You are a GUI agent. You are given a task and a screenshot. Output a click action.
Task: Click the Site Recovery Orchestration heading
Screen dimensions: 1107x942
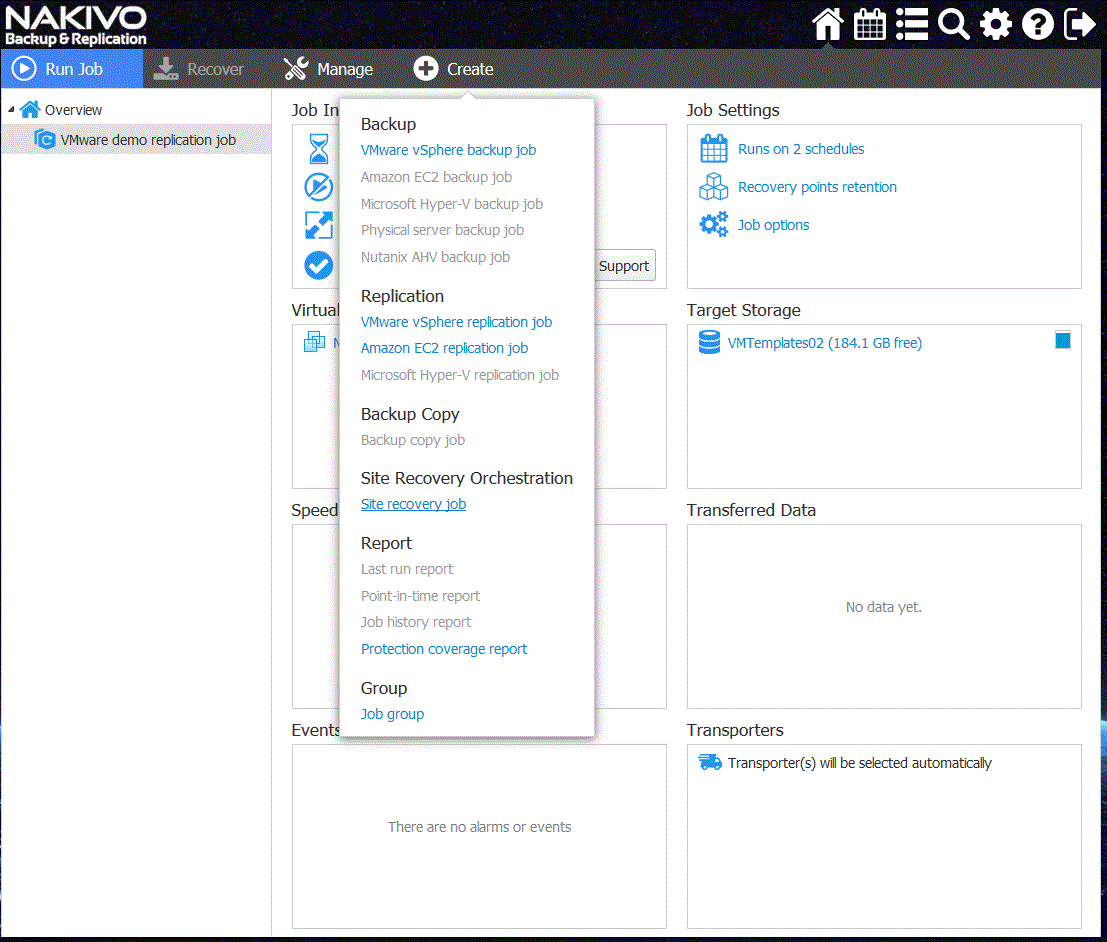click(467, 478)
